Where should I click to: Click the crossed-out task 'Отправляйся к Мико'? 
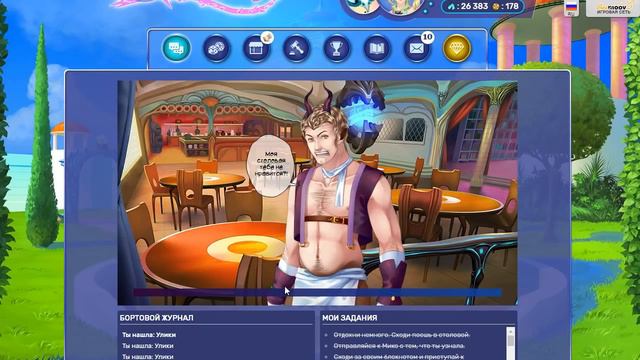pyautogui.click(x=399, y=346)
